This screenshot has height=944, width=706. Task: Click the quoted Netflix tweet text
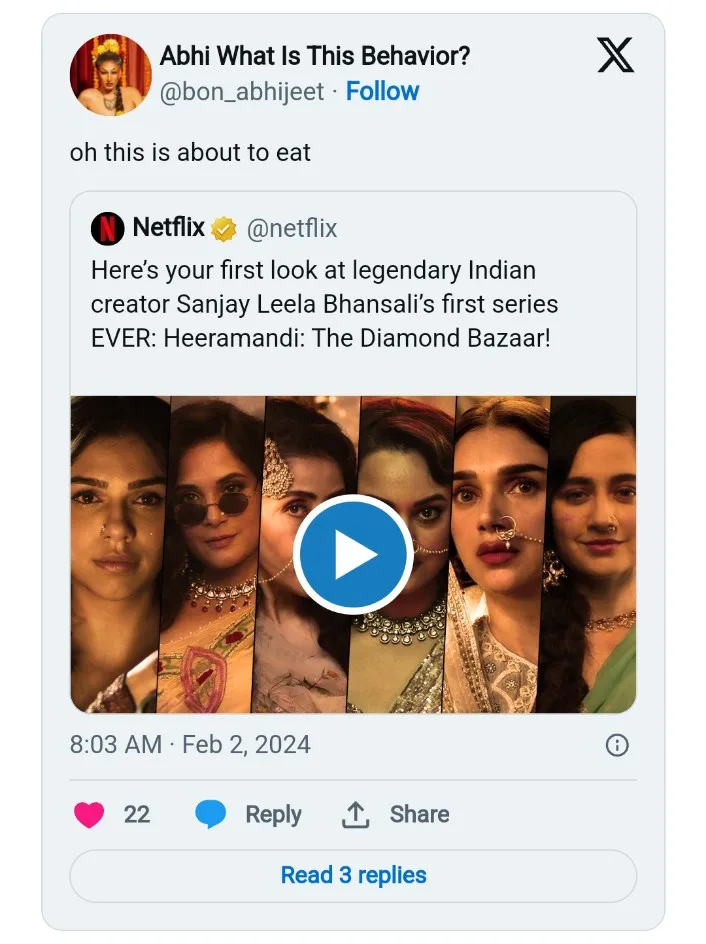click(324, 304)
